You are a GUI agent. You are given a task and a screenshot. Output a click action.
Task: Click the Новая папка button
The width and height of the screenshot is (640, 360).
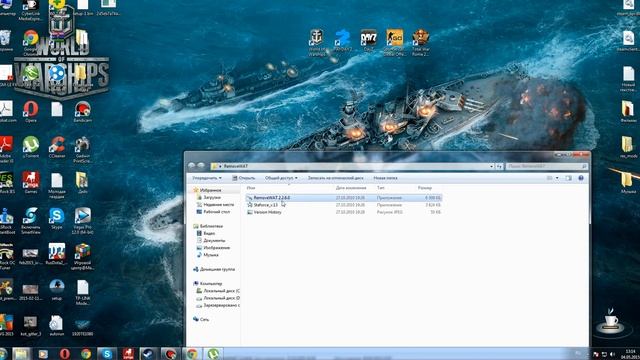point(385,178)
